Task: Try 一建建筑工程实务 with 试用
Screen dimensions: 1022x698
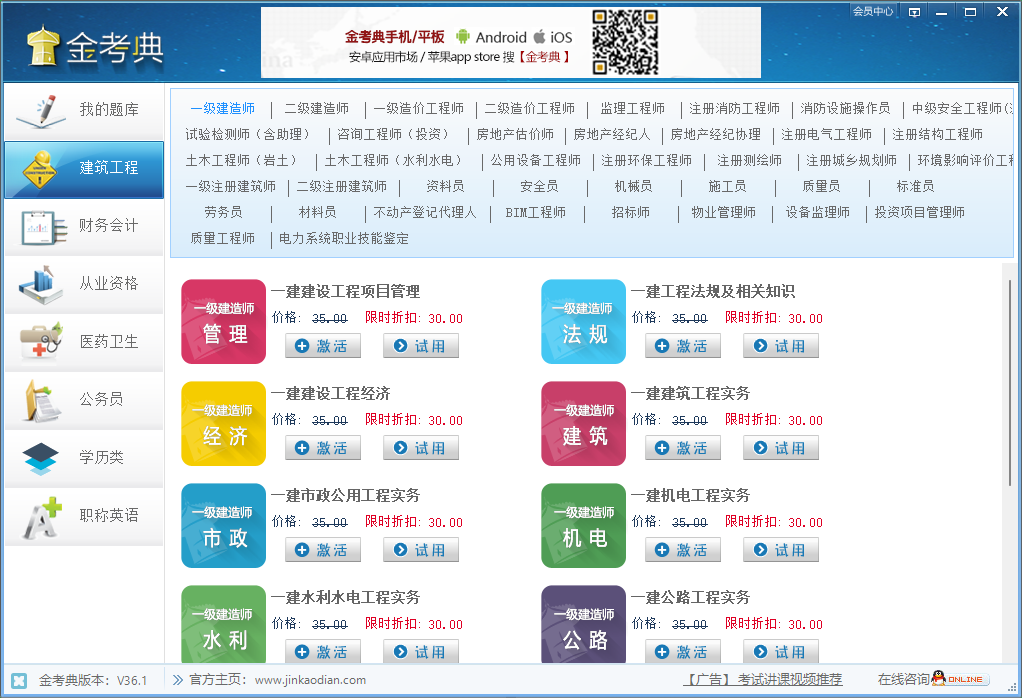Action: click(781, 448)
